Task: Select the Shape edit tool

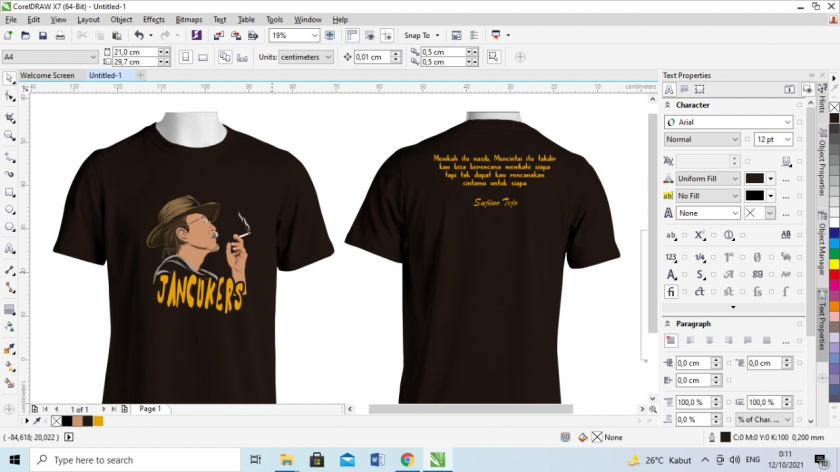Action: pos(9,97)
